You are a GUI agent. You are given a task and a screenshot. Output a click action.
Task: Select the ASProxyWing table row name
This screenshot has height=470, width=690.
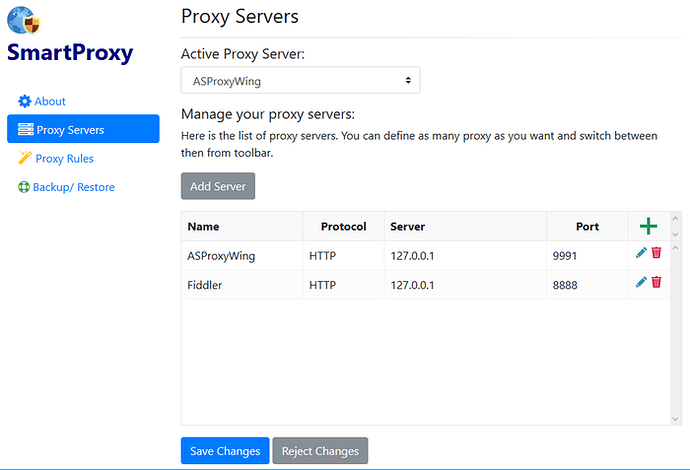(x=221, y=255)
